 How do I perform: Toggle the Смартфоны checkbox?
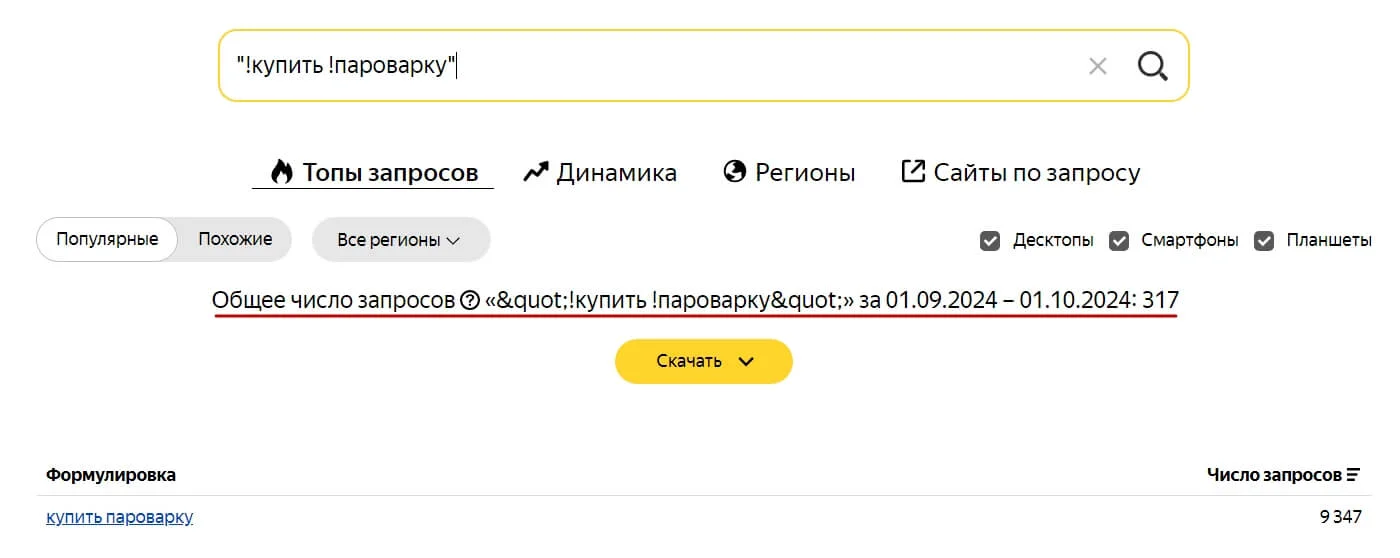pos(1119,240)
